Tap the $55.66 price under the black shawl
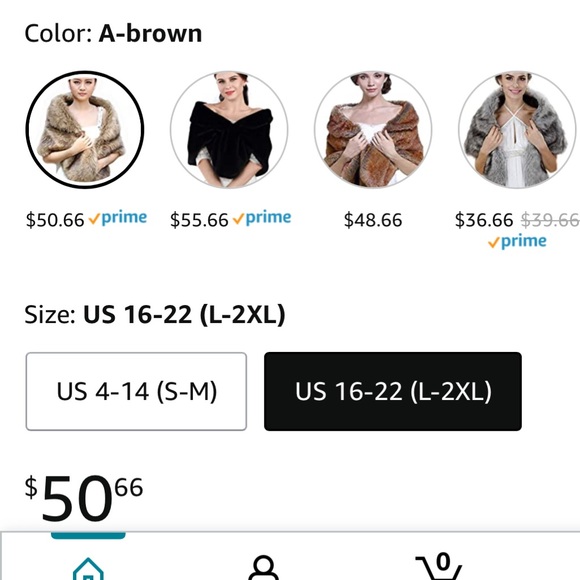This screenshot has width=580, height=580. click(199, 220)
